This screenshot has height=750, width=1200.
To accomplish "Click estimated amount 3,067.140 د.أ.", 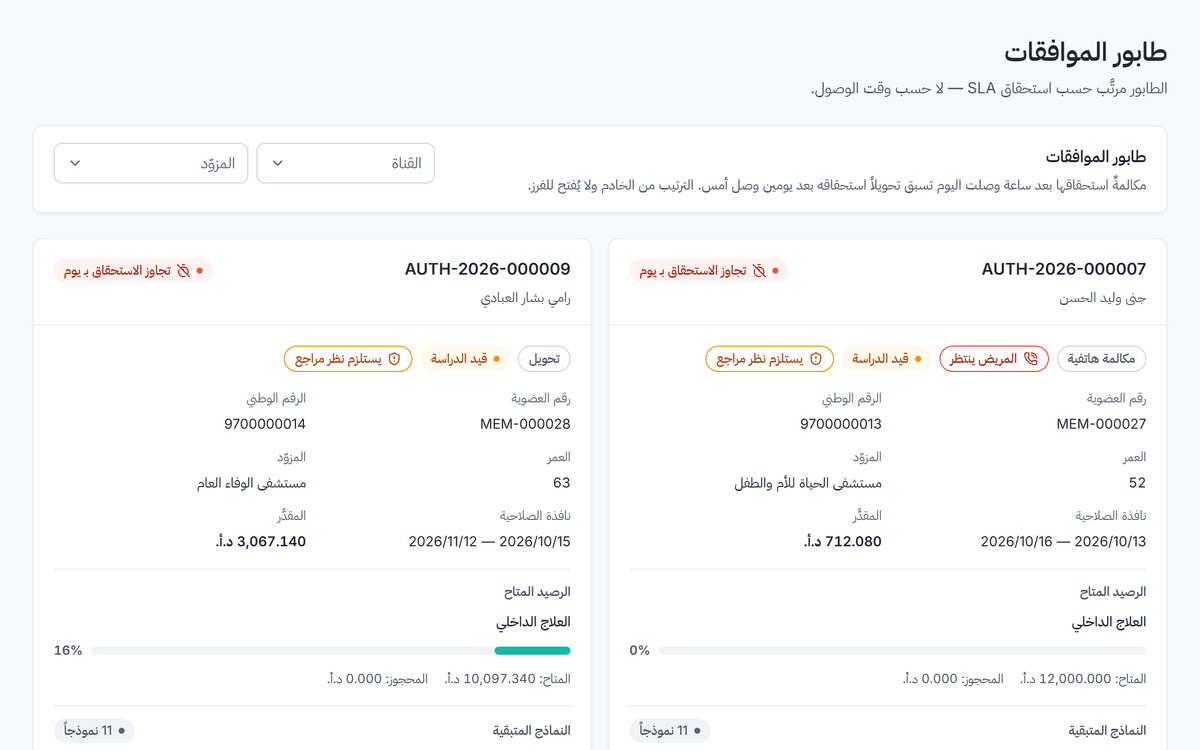I will [x=261, y=542].
